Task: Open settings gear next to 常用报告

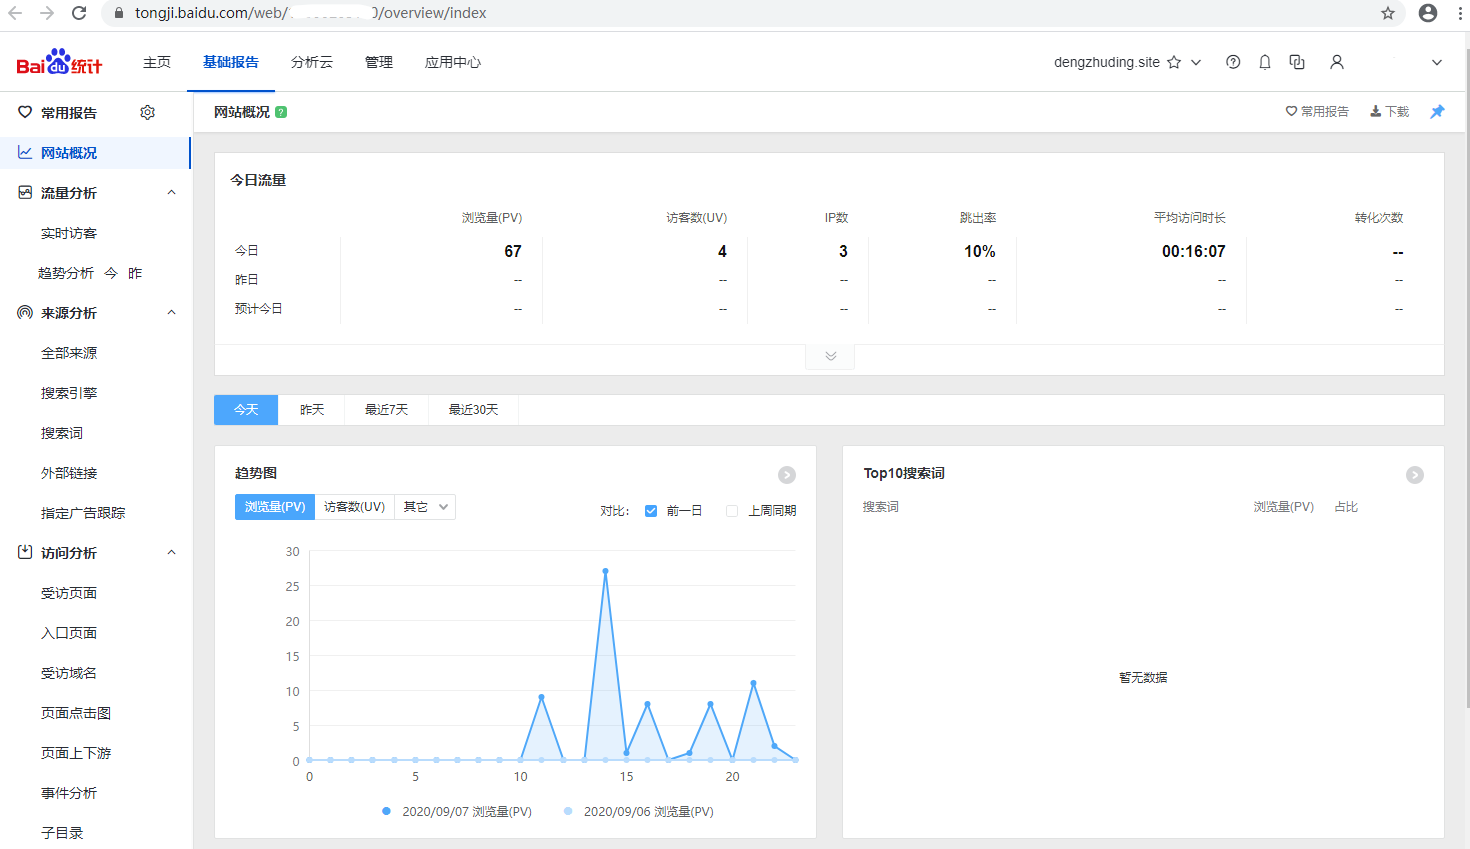Action: 147,112
